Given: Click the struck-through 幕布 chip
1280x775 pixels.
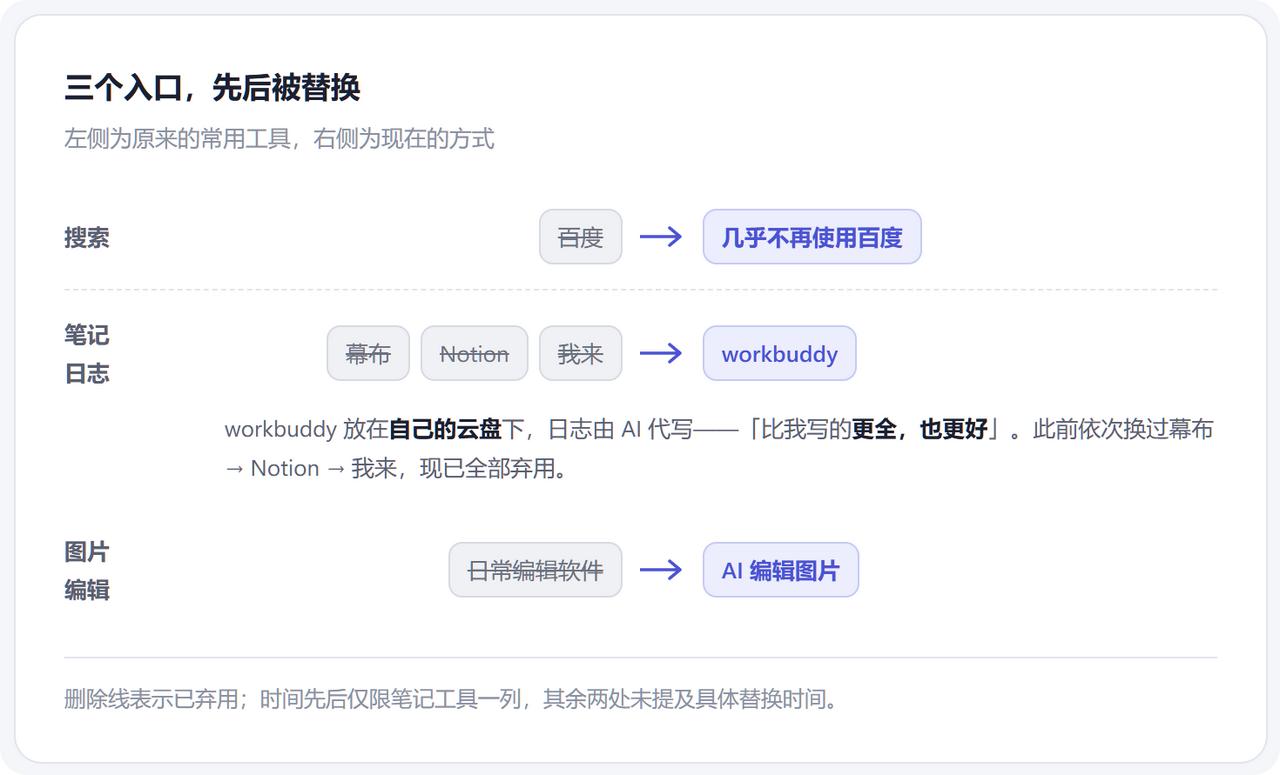Looking at the screenshot, I should click(x=368, y=353).
